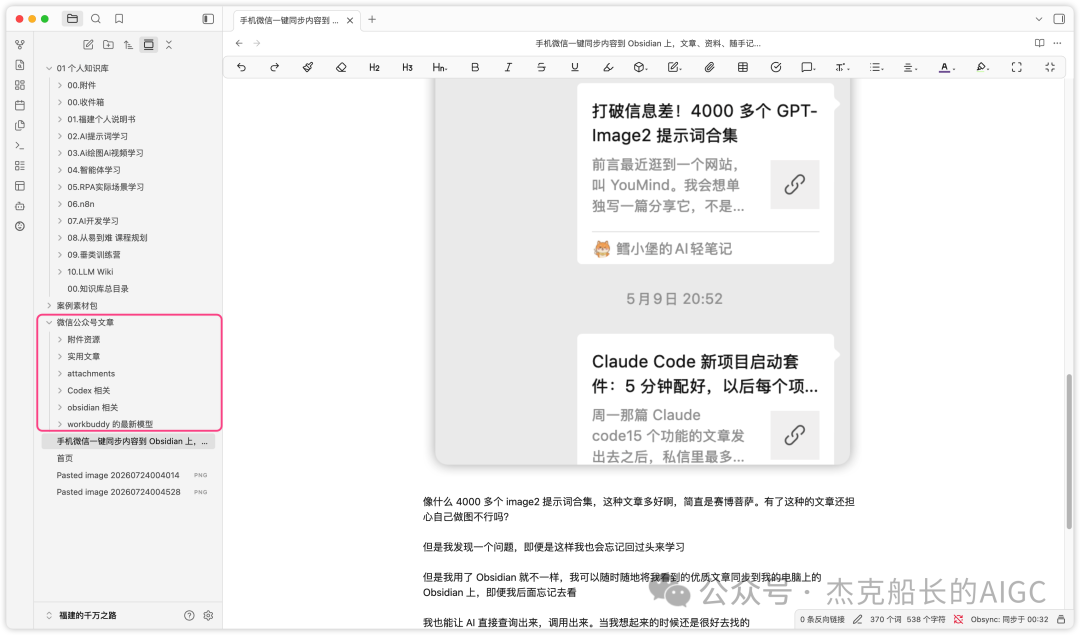Toggle underline formatting
The height and width of the screenshot is (635, 1080).
click(x=574, y=67)
